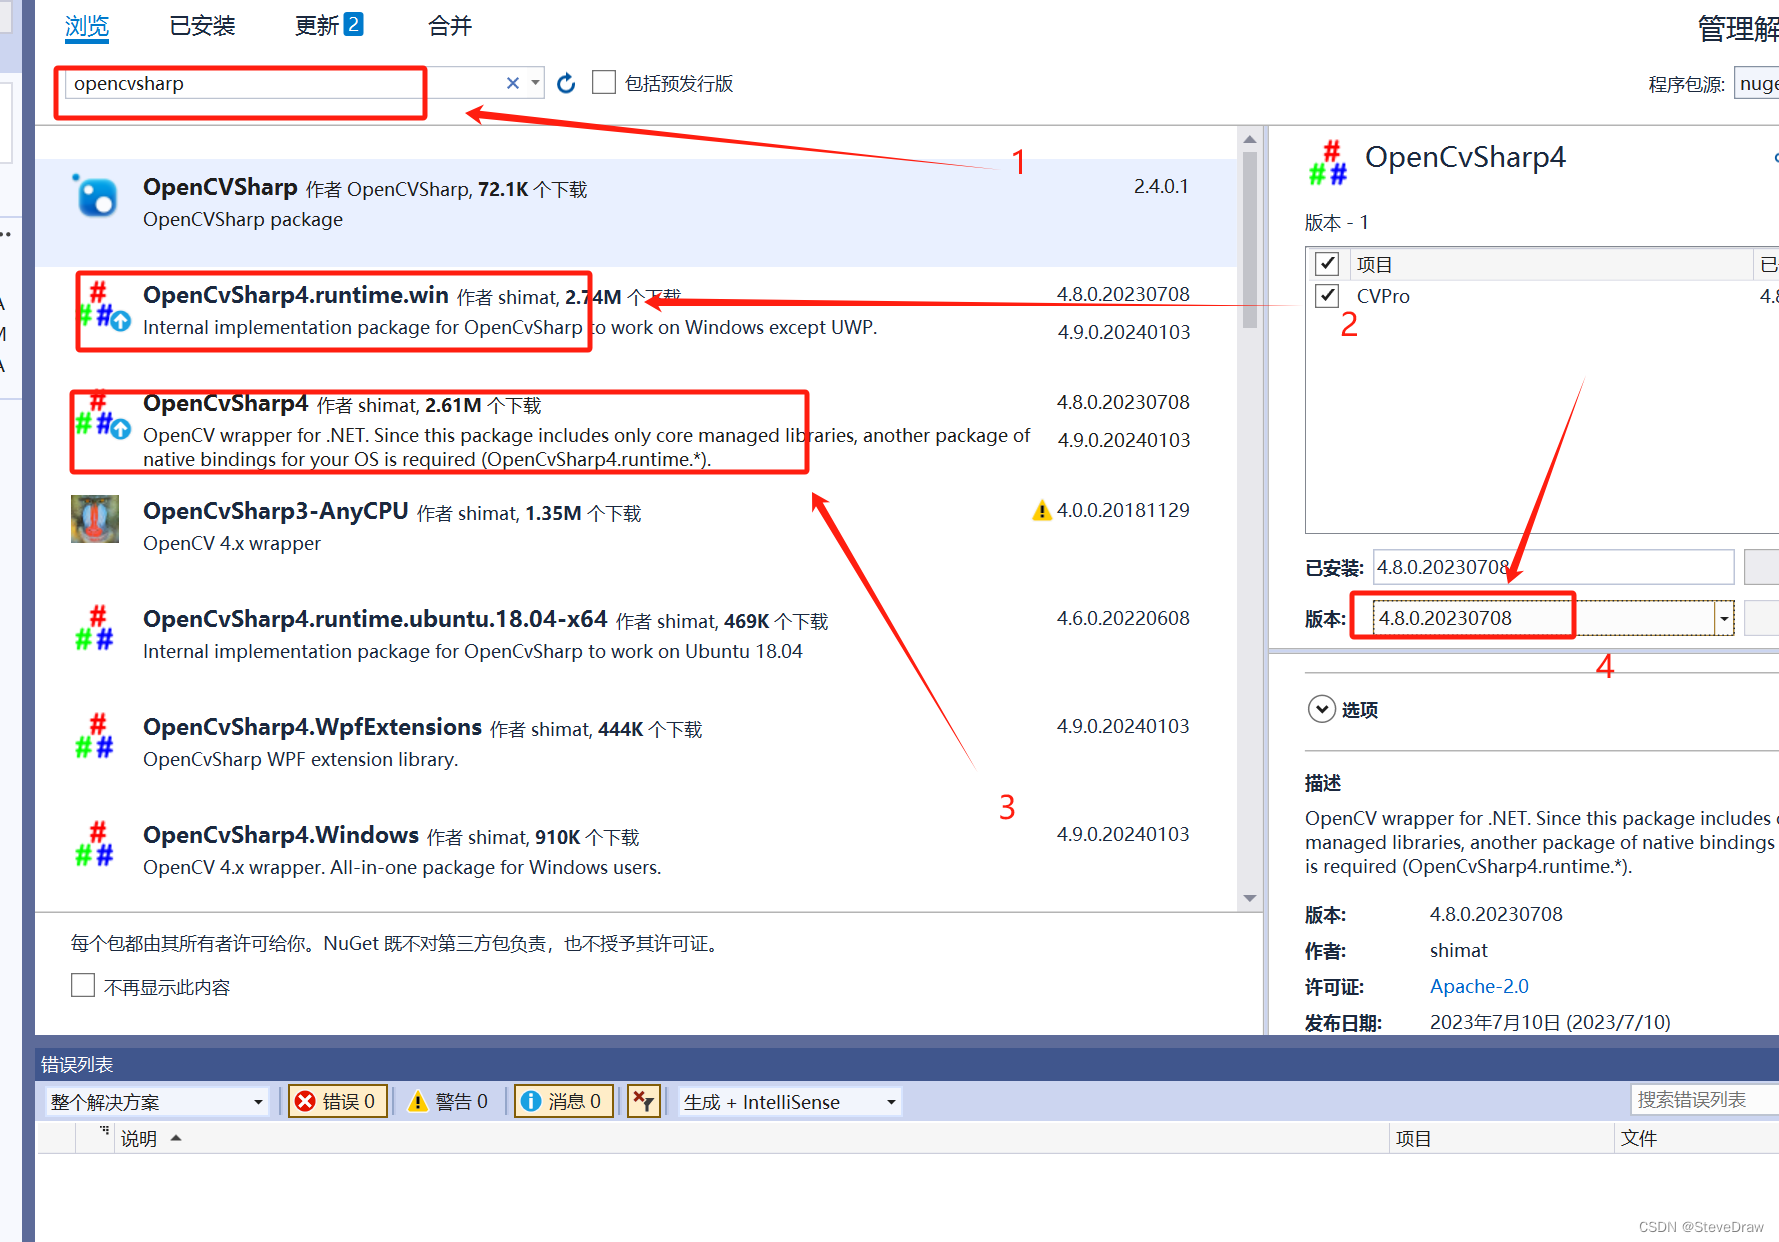The image size is (1779, 1242).
Task: Click version 4.6.0.20220608 text
Action: (1123, 619)
